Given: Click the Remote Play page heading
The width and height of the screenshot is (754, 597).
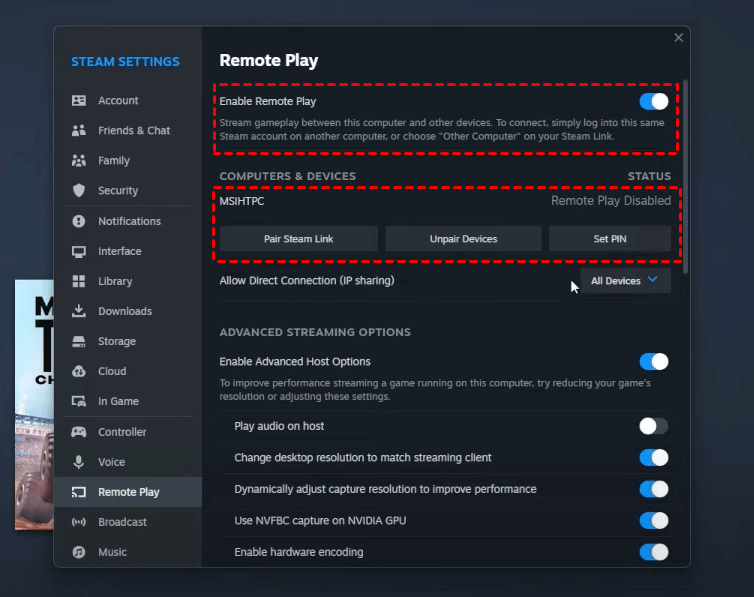Looking at the screenshot, I should pyautogui.click(x=269, y=61).
